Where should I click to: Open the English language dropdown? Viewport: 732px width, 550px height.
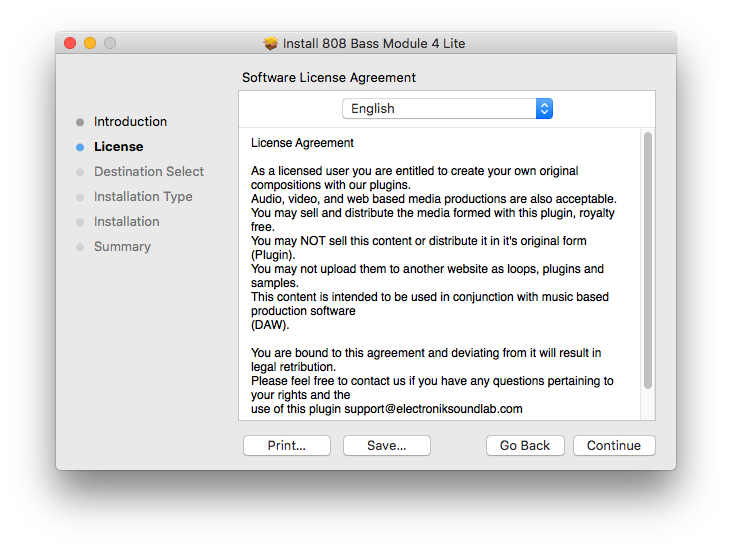[x=447, y=108]
